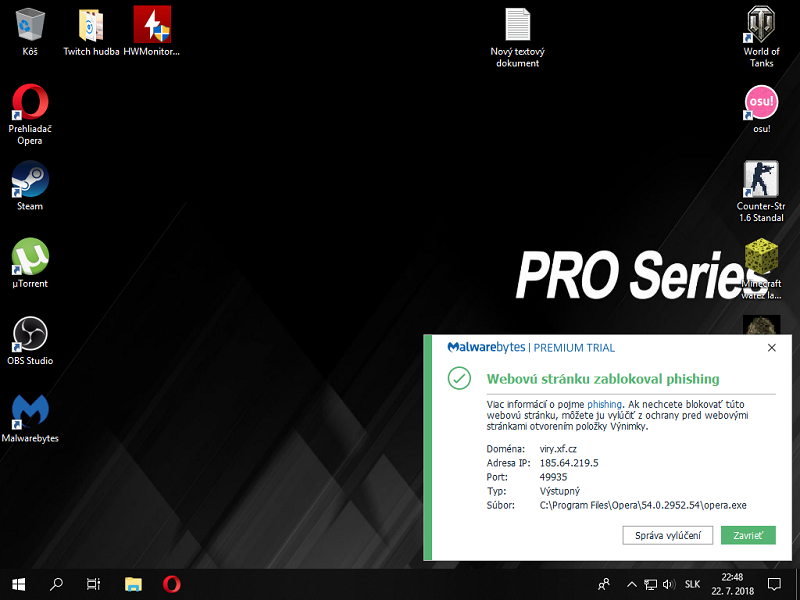Open the Action Center notifications icon

click(x=774, y=584)
